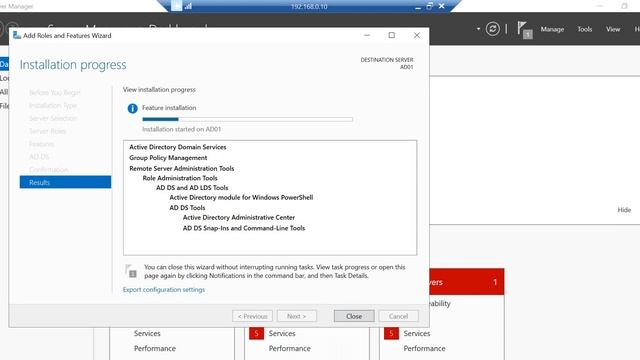Click the Cancel button in wizard

click(398, 316)
